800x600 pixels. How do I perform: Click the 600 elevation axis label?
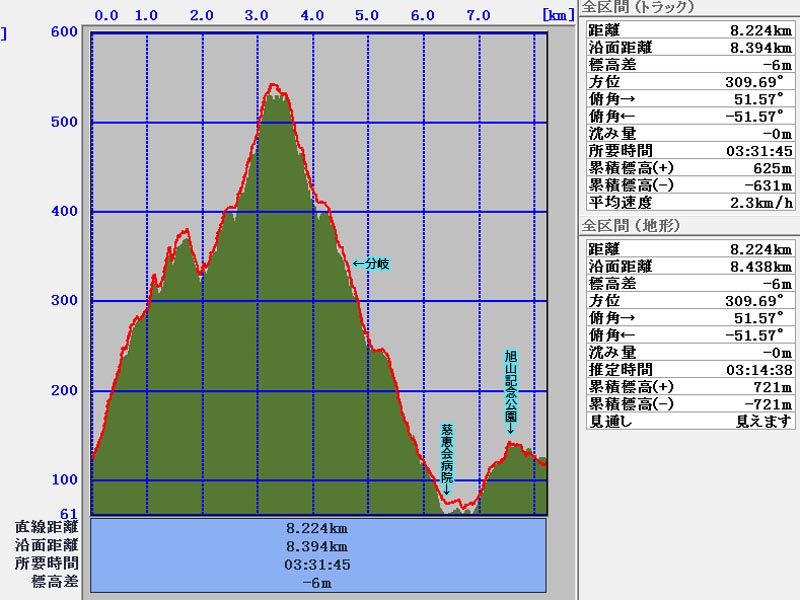[x=65, y=32]
